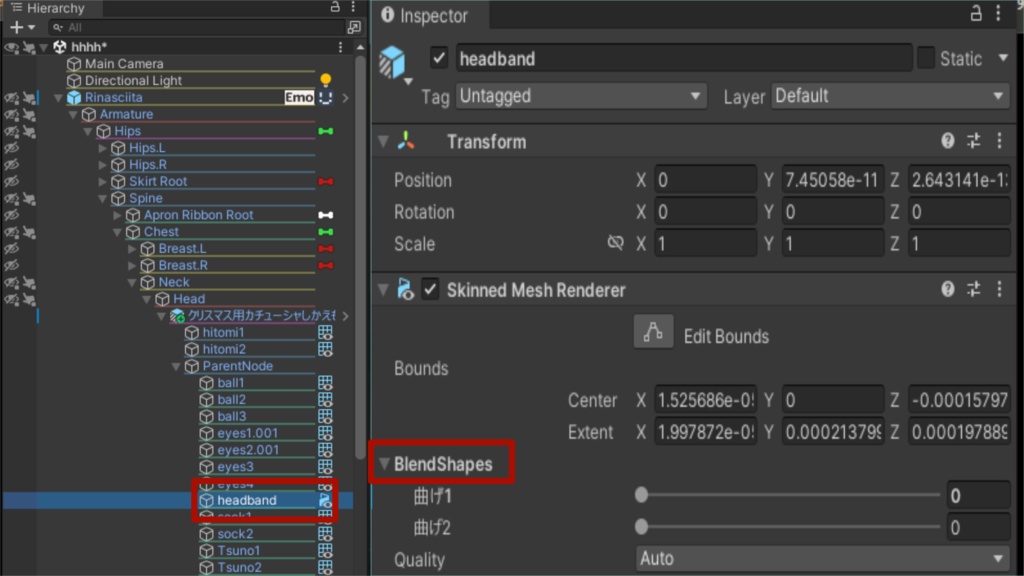This screenshot has width=1024, height=576.
Task: Open Transform component help icon
Action: pyautogui.click(x=948, y=141)
